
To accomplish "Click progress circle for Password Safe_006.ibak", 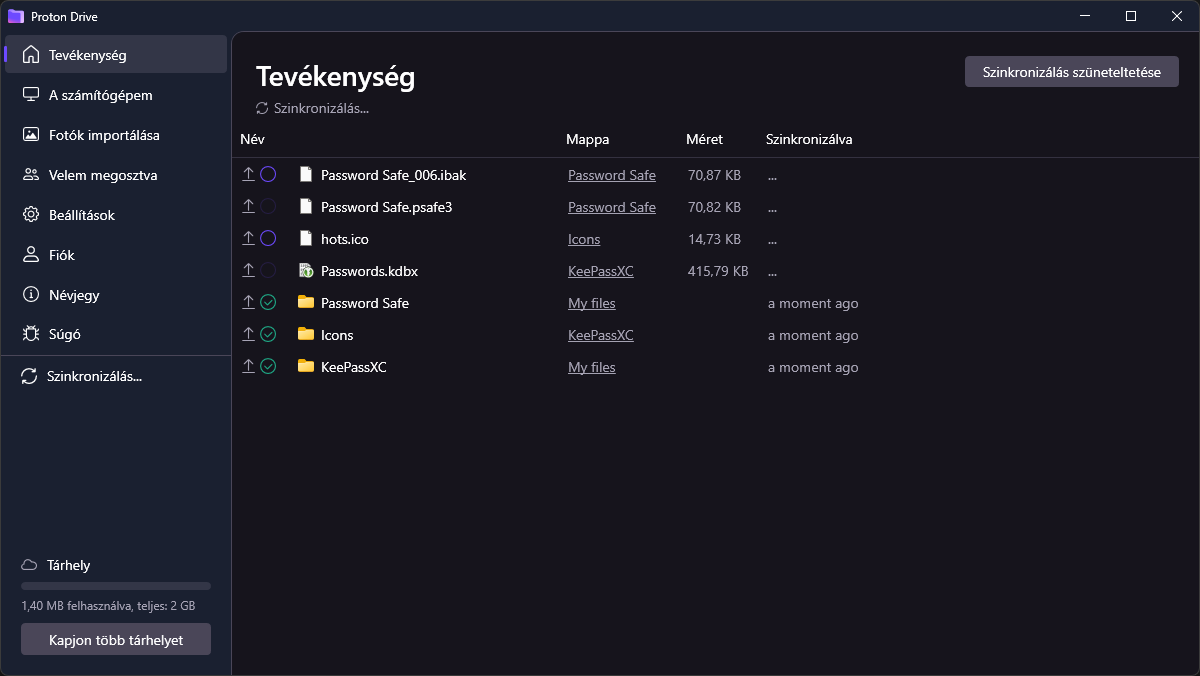I will [268, 175].
